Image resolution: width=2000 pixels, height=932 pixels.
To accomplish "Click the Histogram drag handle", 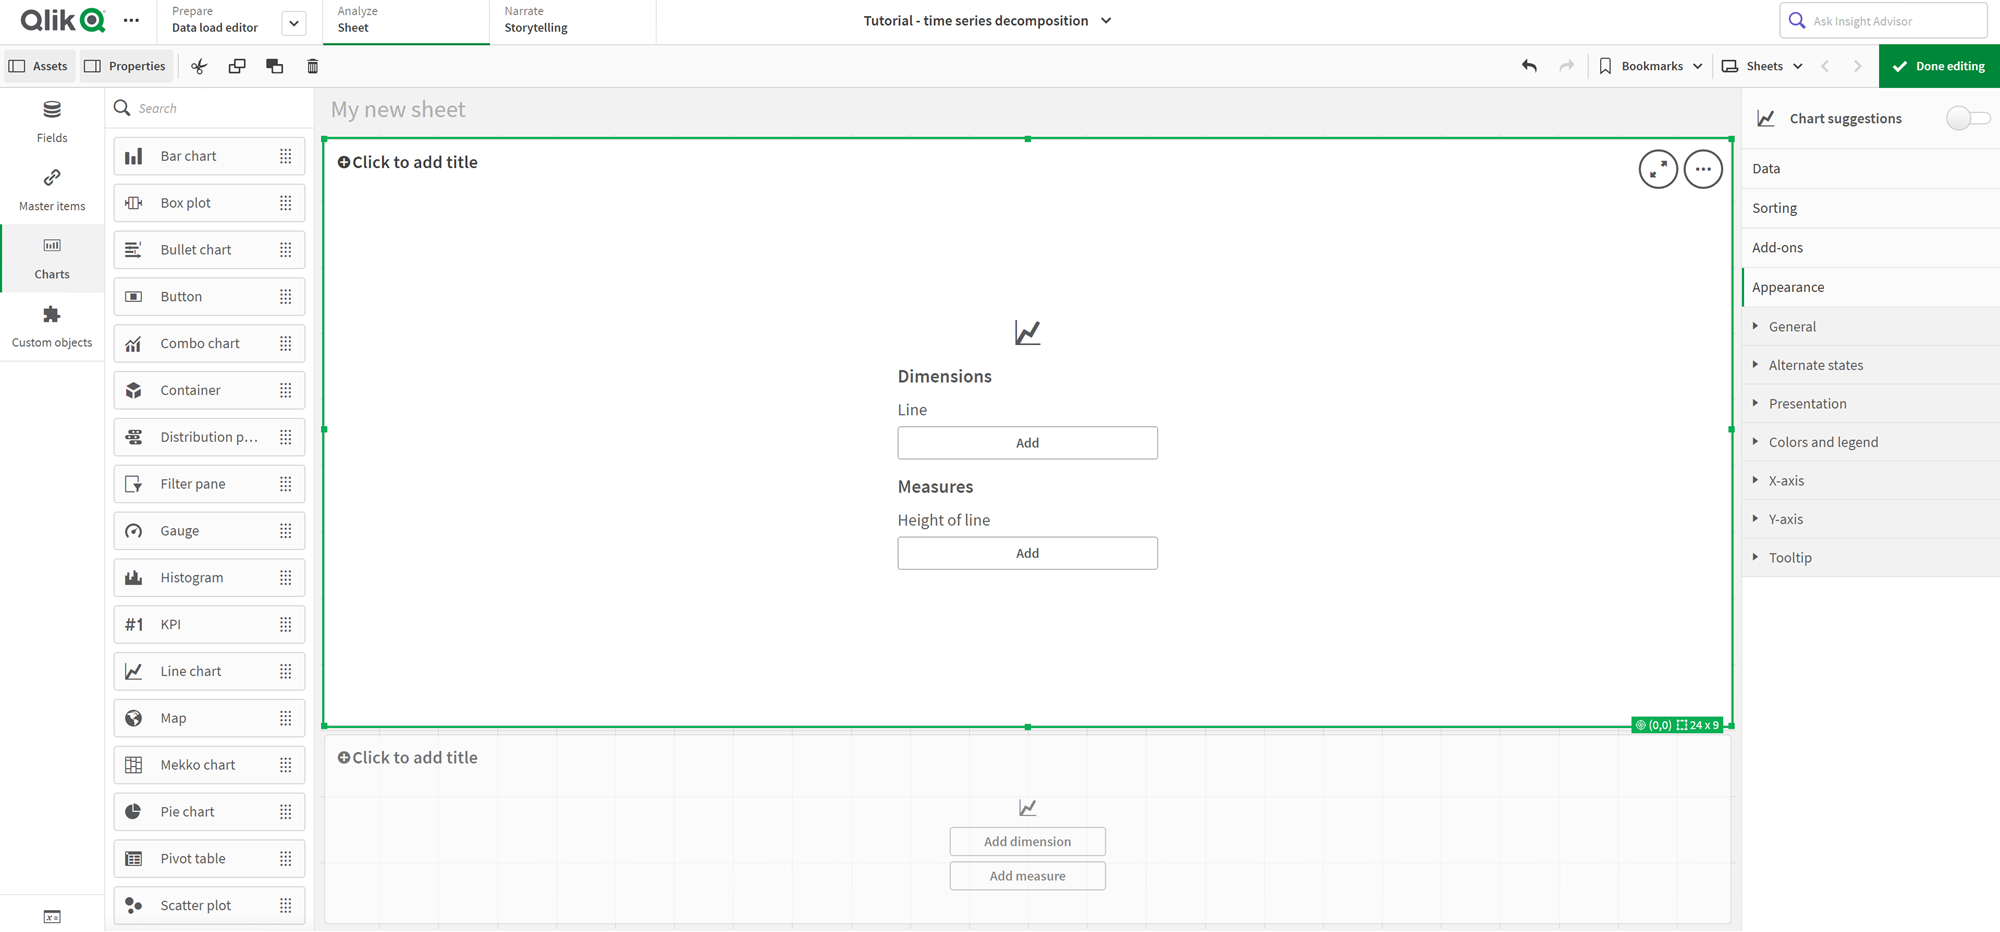I will point(286,578).
